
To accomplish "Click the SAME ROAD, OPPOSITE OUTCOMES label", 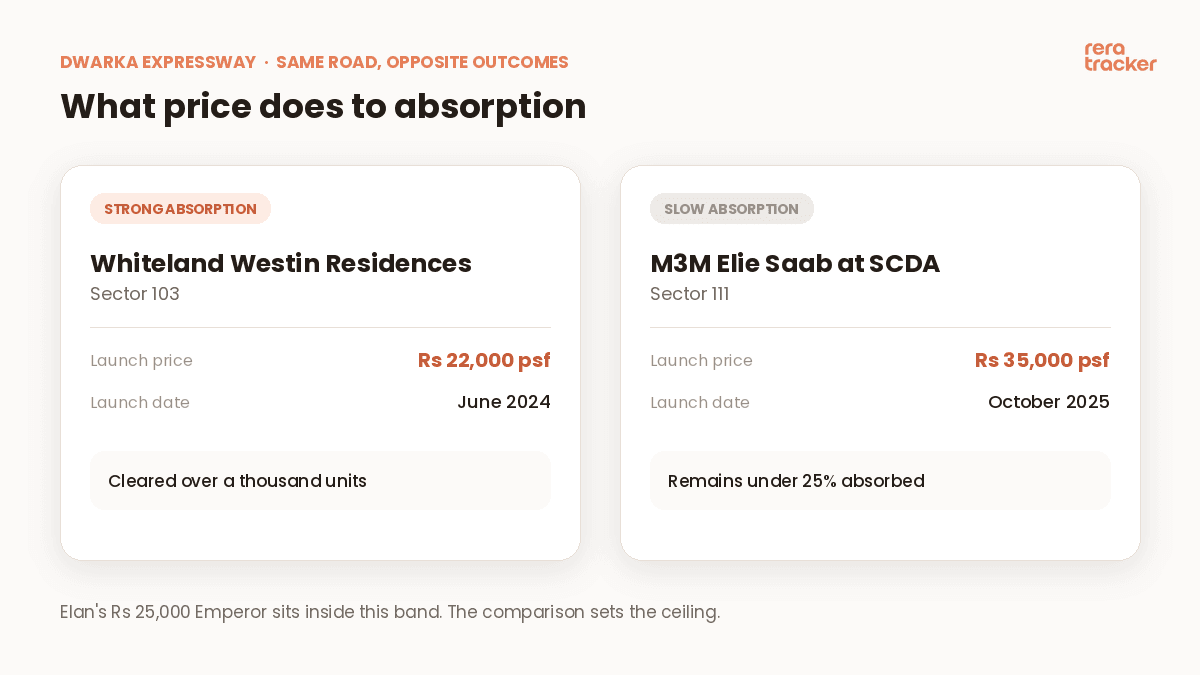I will tap(422, 62).
